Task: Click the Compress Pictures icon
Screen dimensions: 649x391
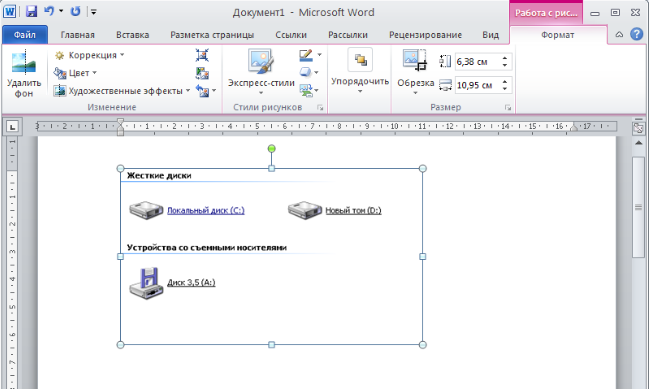Action: point(202,55)
